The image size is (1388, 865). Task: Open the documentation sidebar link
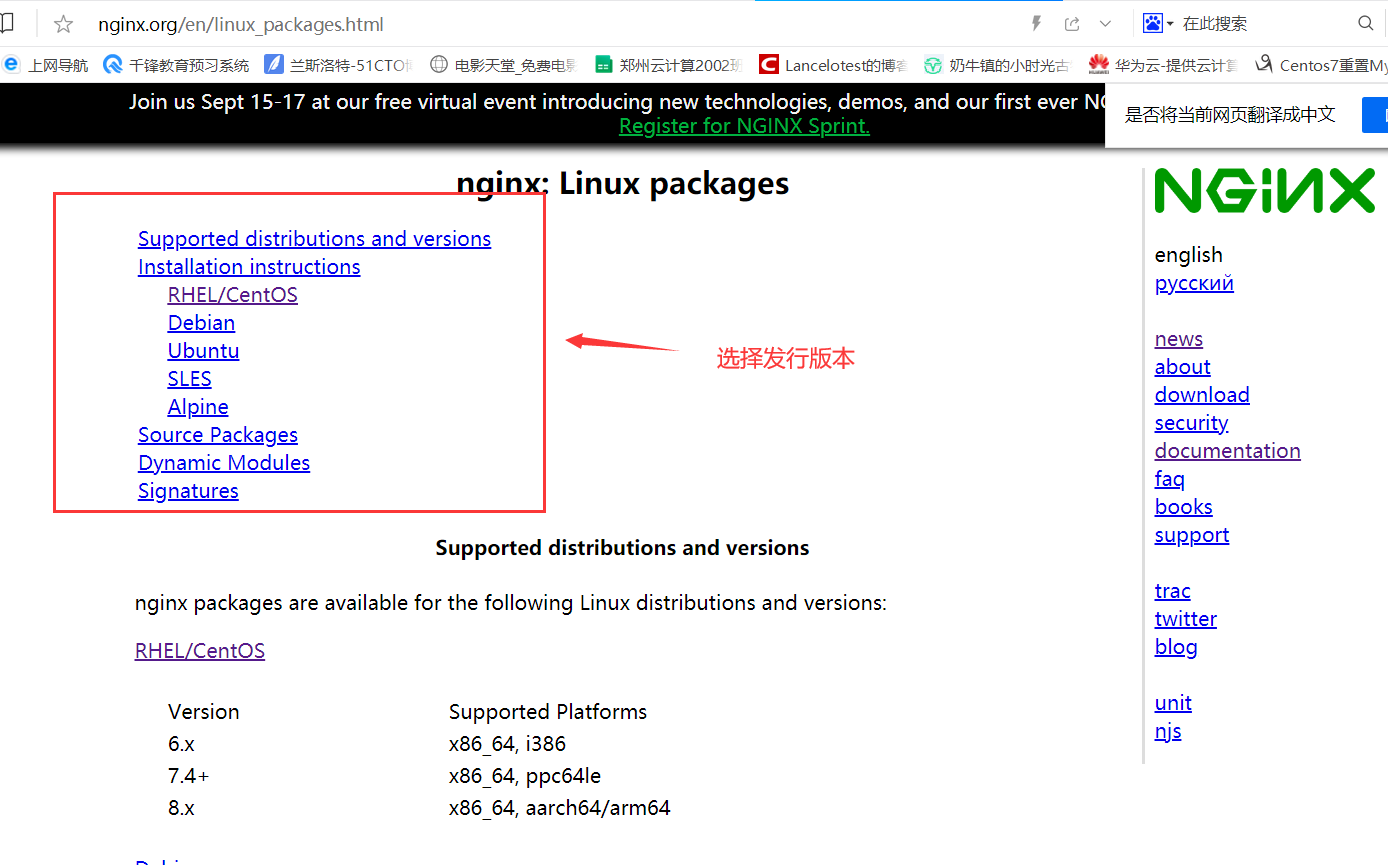pos(1228,451)
